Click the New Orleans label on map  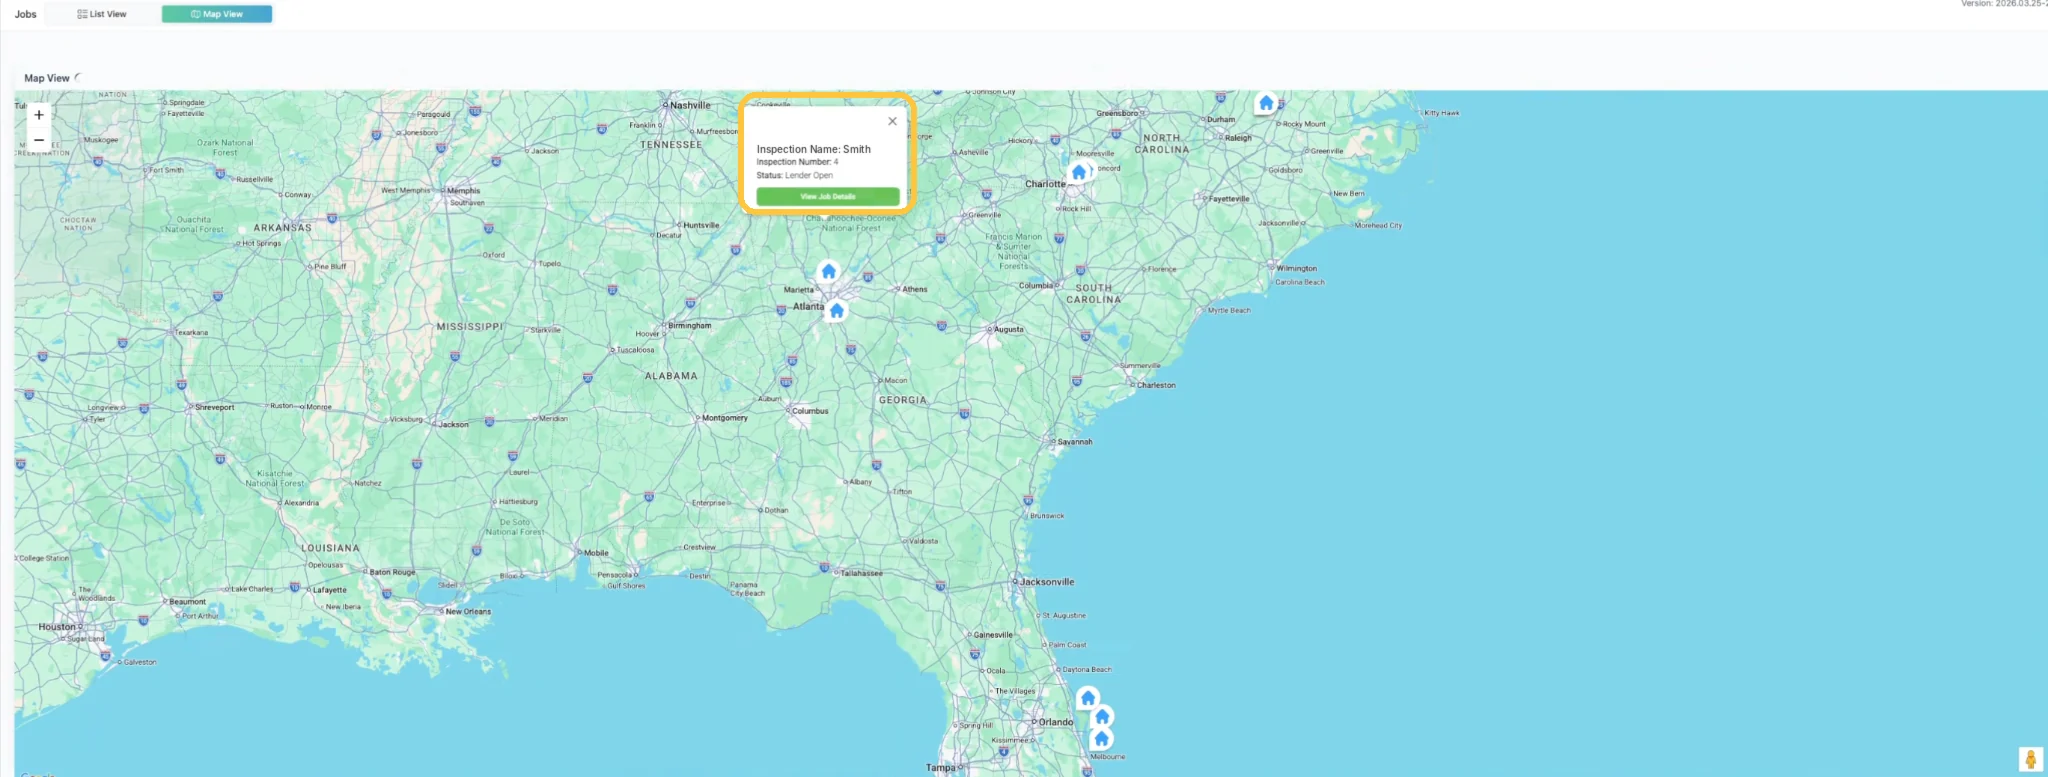click(x=468, y=611)
